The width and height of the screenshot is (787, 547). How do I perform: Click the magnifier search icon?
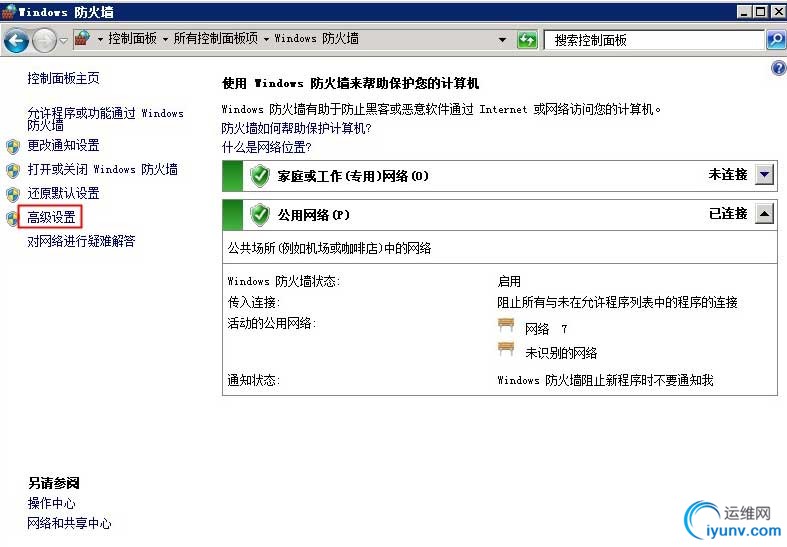click(776, 40)
